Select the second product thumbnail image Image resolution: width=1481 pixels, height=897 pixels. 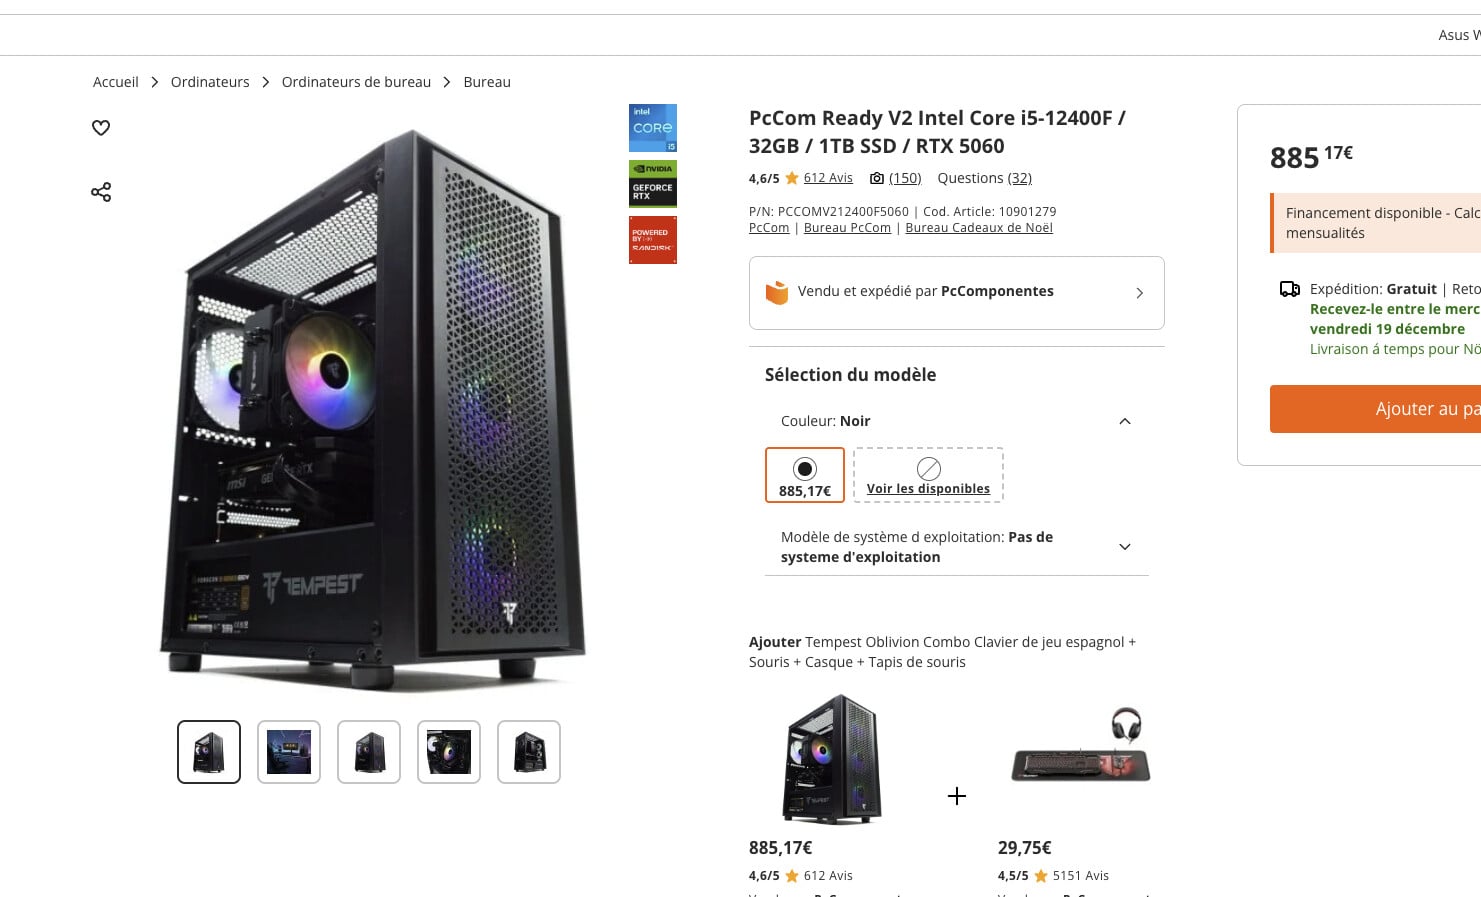(289, 752)
